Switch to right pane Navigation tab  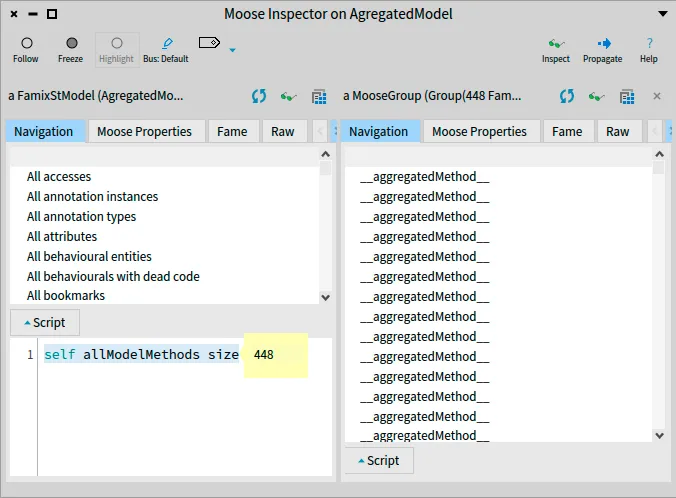pyautogui.click(x=379, y=132)
